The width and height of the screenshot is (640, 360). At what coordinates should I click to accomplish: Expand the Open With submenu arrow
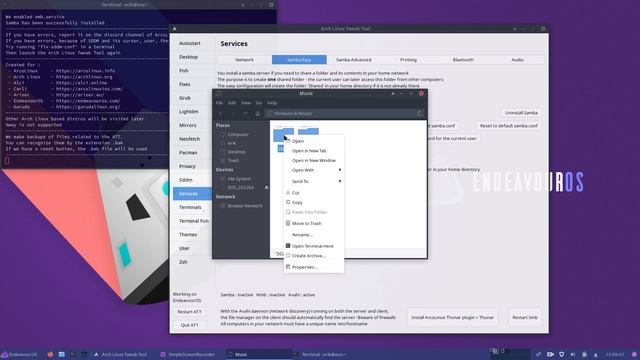coord(340,170)
